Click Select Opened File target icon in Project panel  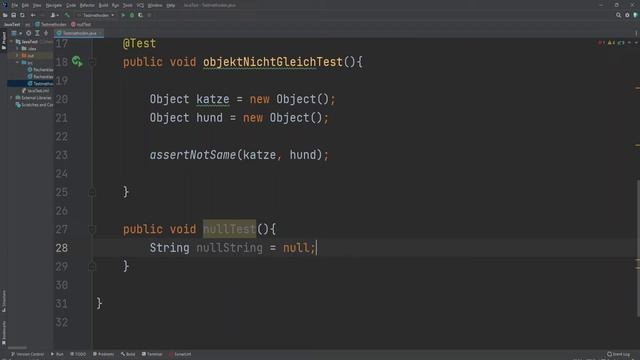click(x=28, y=33)
